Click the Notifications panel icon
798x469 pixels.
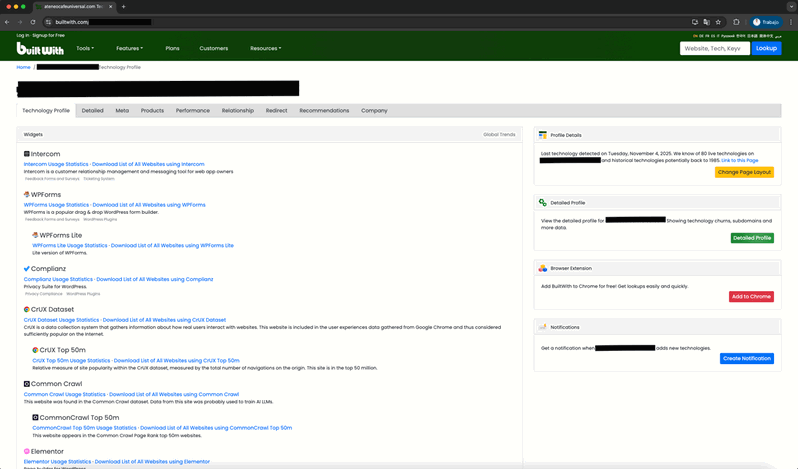(543, 327)
